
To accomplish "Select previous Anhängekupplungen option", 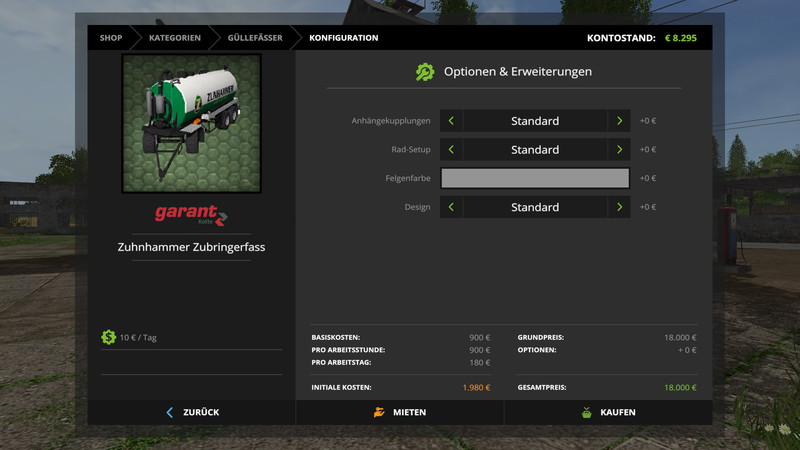I will click(x=451, y=121).
